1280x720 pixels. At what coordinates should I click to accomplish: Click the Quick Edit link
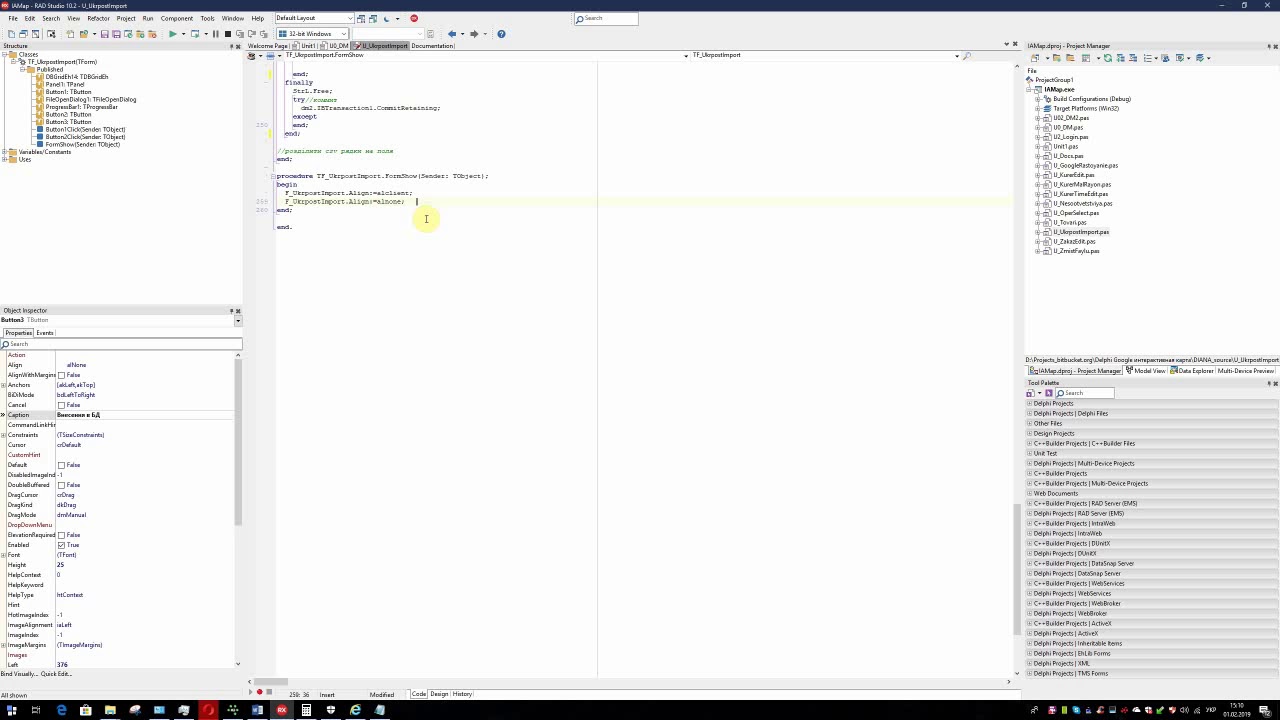click(x=57, y=674)
